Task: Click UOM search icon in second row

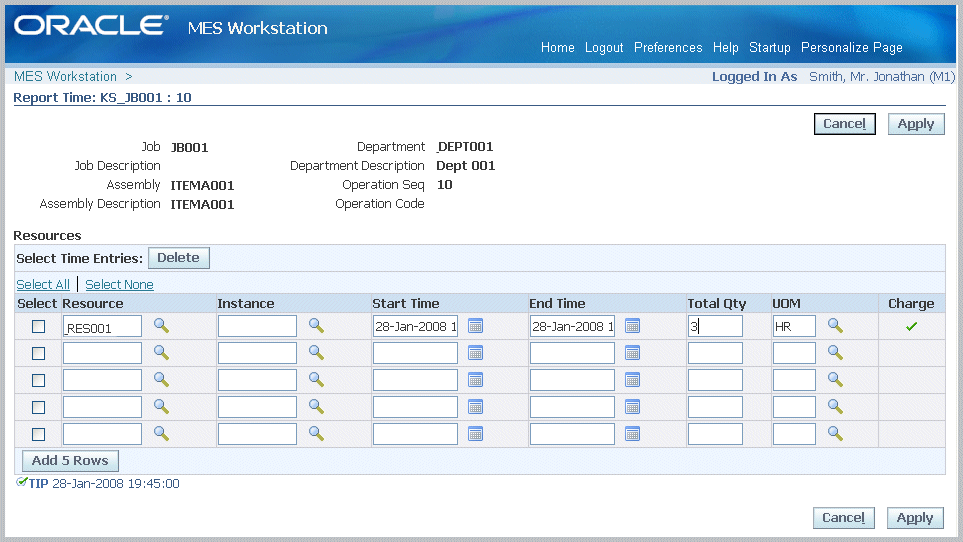Action: click(x=835, y=352)
